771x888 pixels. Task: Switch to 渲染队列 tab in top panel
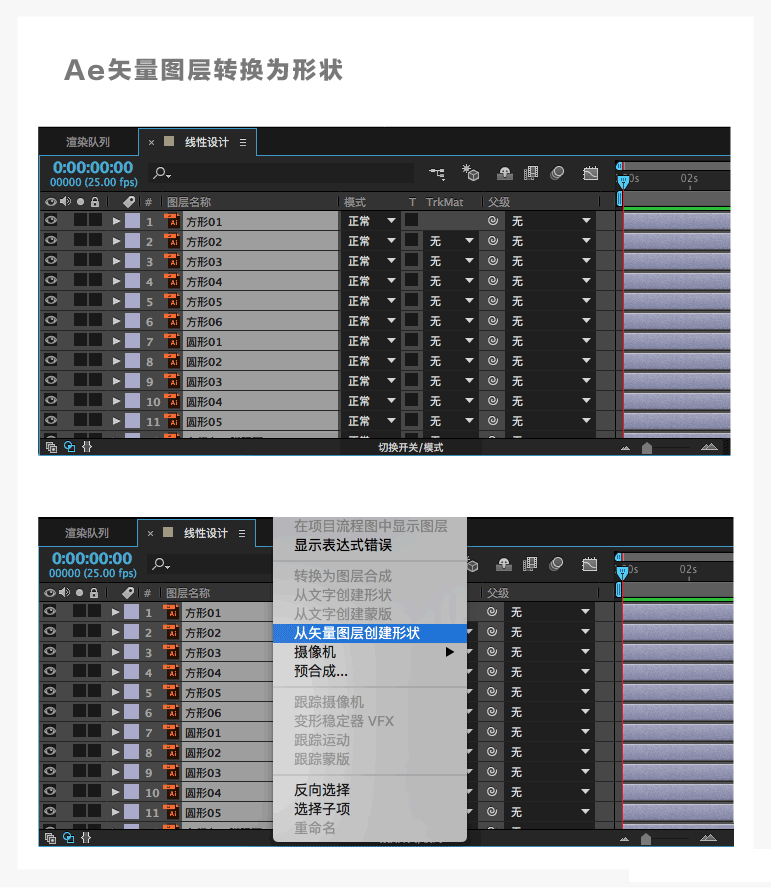pyautogui.click(x=88, y=142)
